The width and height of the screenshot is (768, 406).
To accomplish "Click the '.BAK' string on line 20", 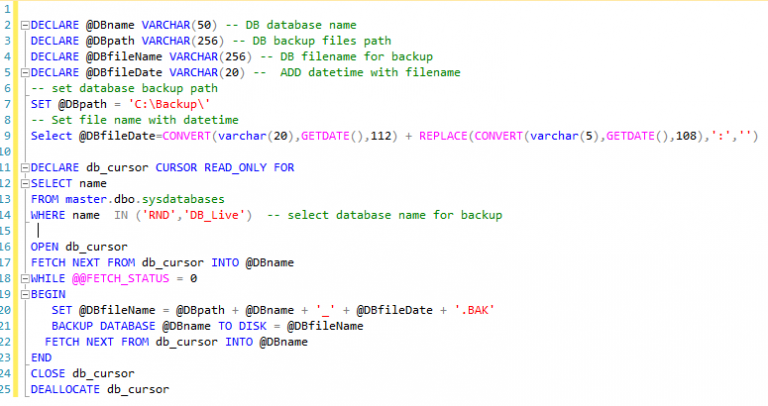I will pyautogui.click(x=475, y=310).
